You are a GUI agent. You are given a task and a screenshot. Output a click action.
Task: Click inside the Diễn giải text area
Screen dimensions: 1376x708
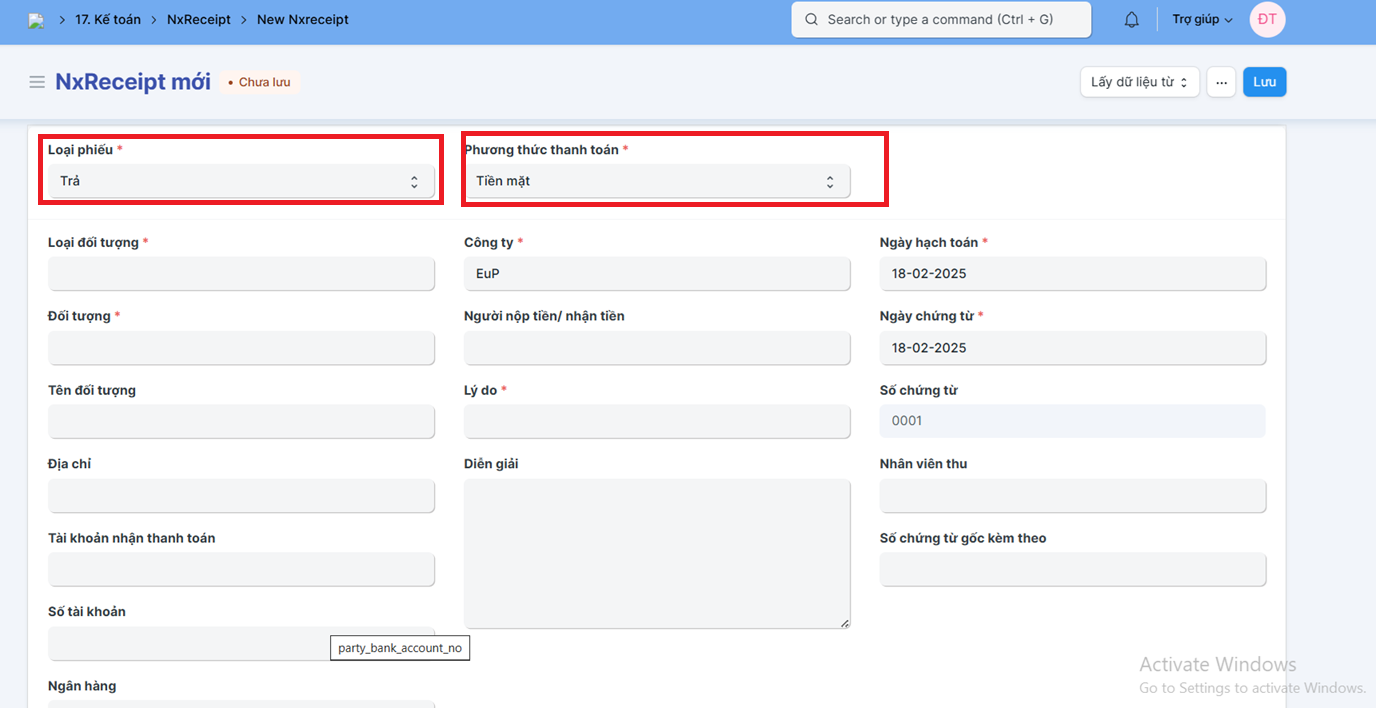click(657, 553)
